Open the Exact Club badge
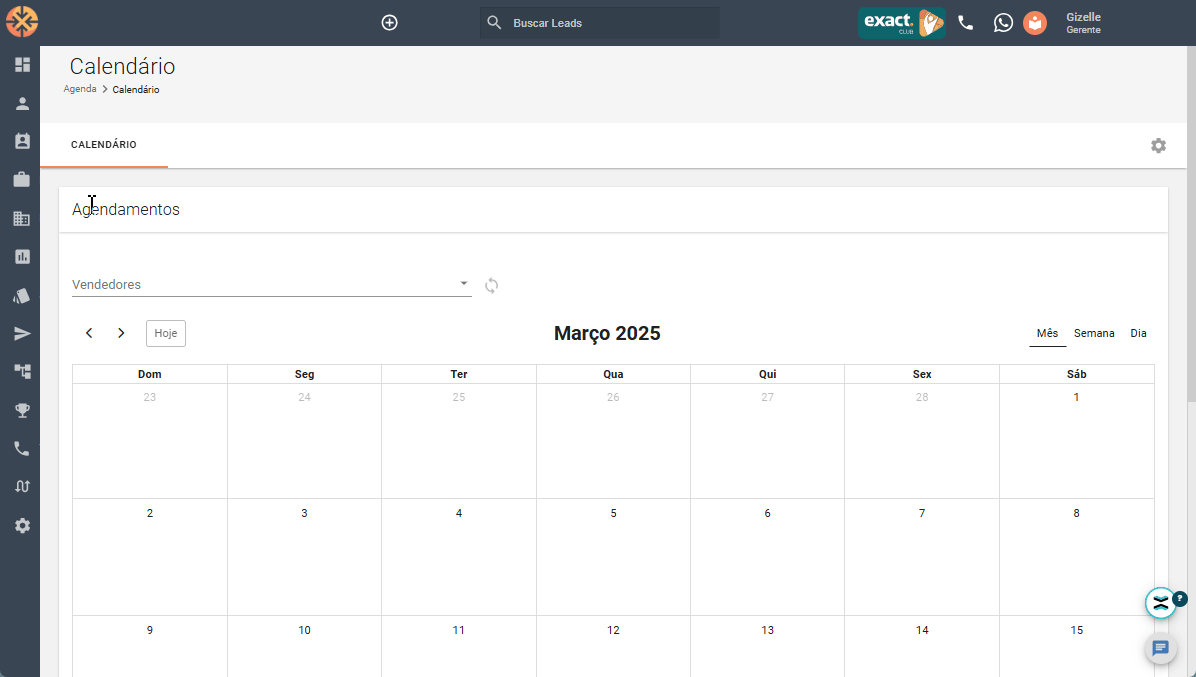 (x=902, y=23)
